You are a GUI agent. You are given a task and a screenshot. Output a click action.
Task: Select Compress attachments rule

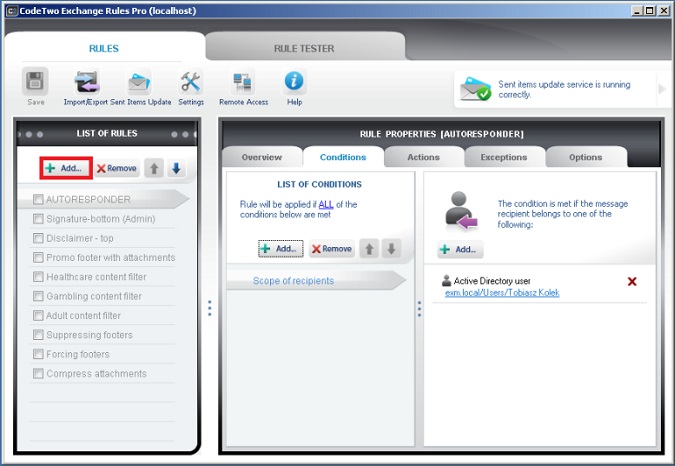pyautogui.click(x=96, y=374)
